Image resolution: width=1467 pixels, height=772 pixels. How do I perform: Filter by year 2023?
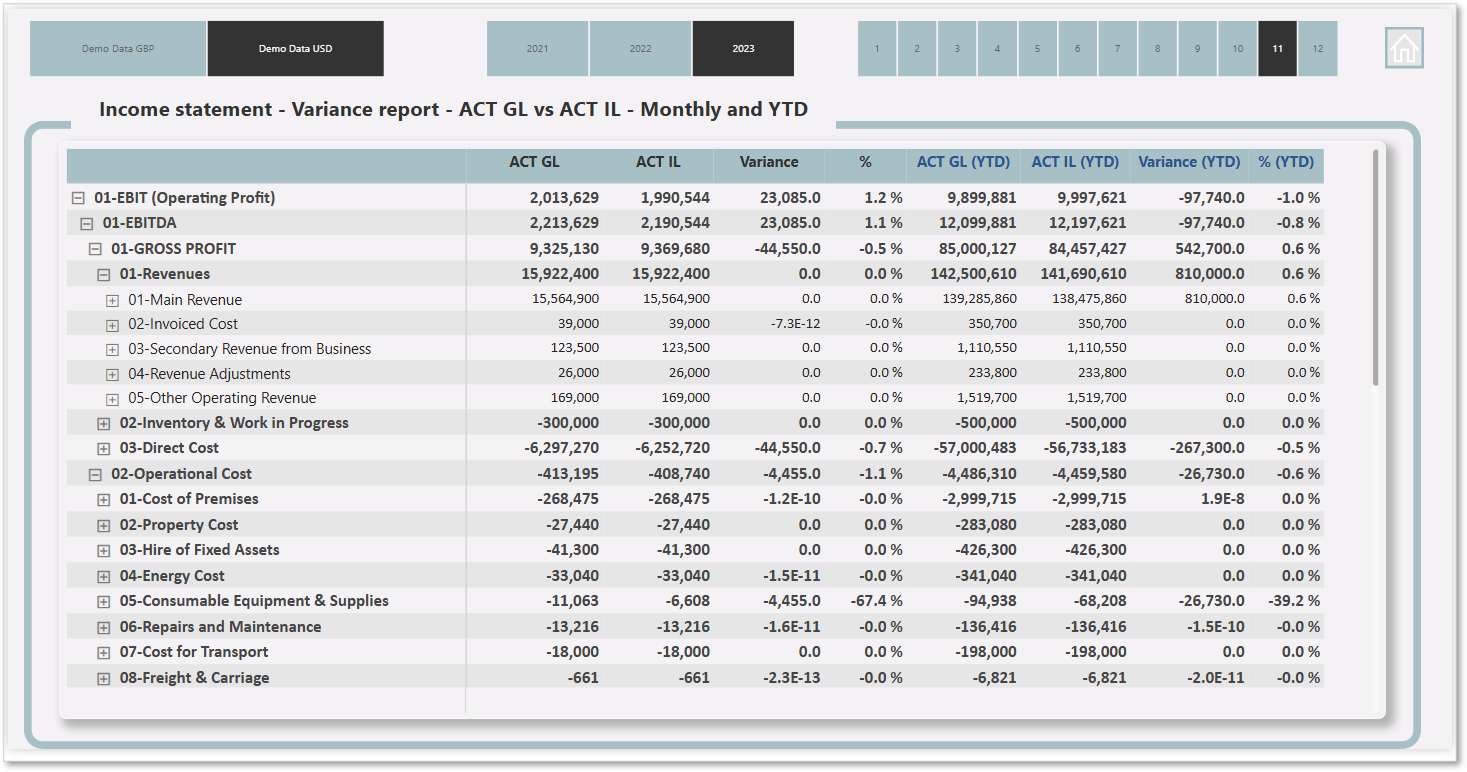[x=743, y=48]
